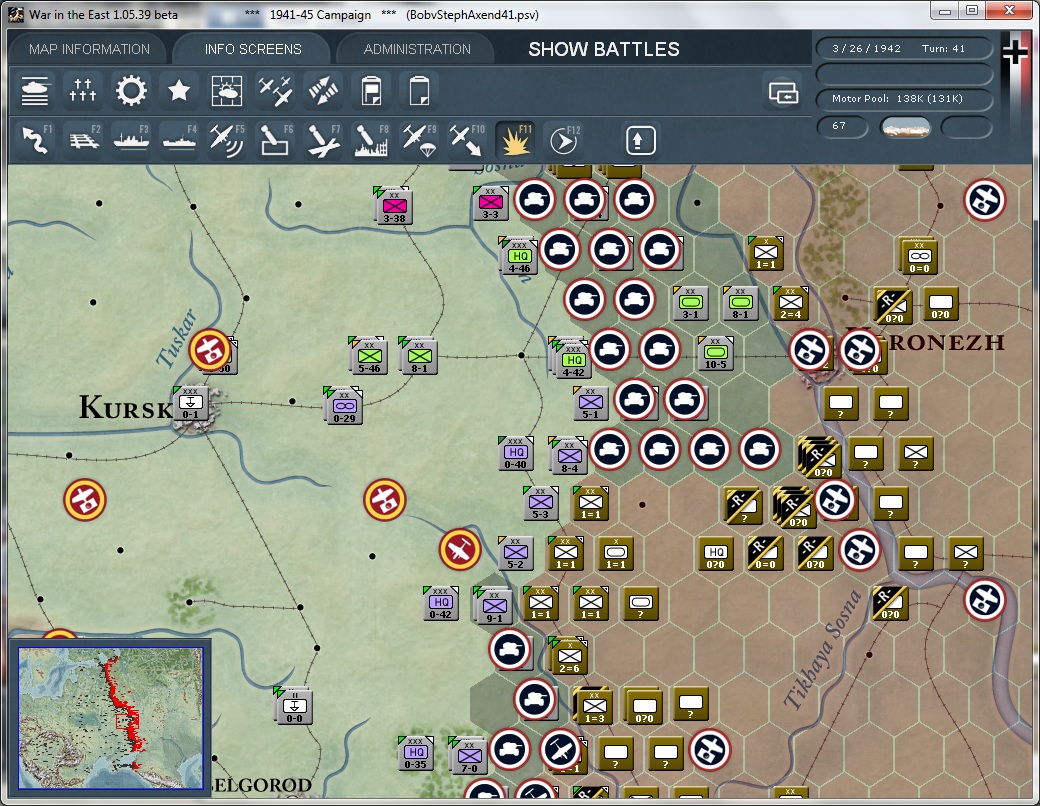The image size is (1040, 806).
Task: Select the Soviet HQ 0?0 counter
Action: pos(716,553)
